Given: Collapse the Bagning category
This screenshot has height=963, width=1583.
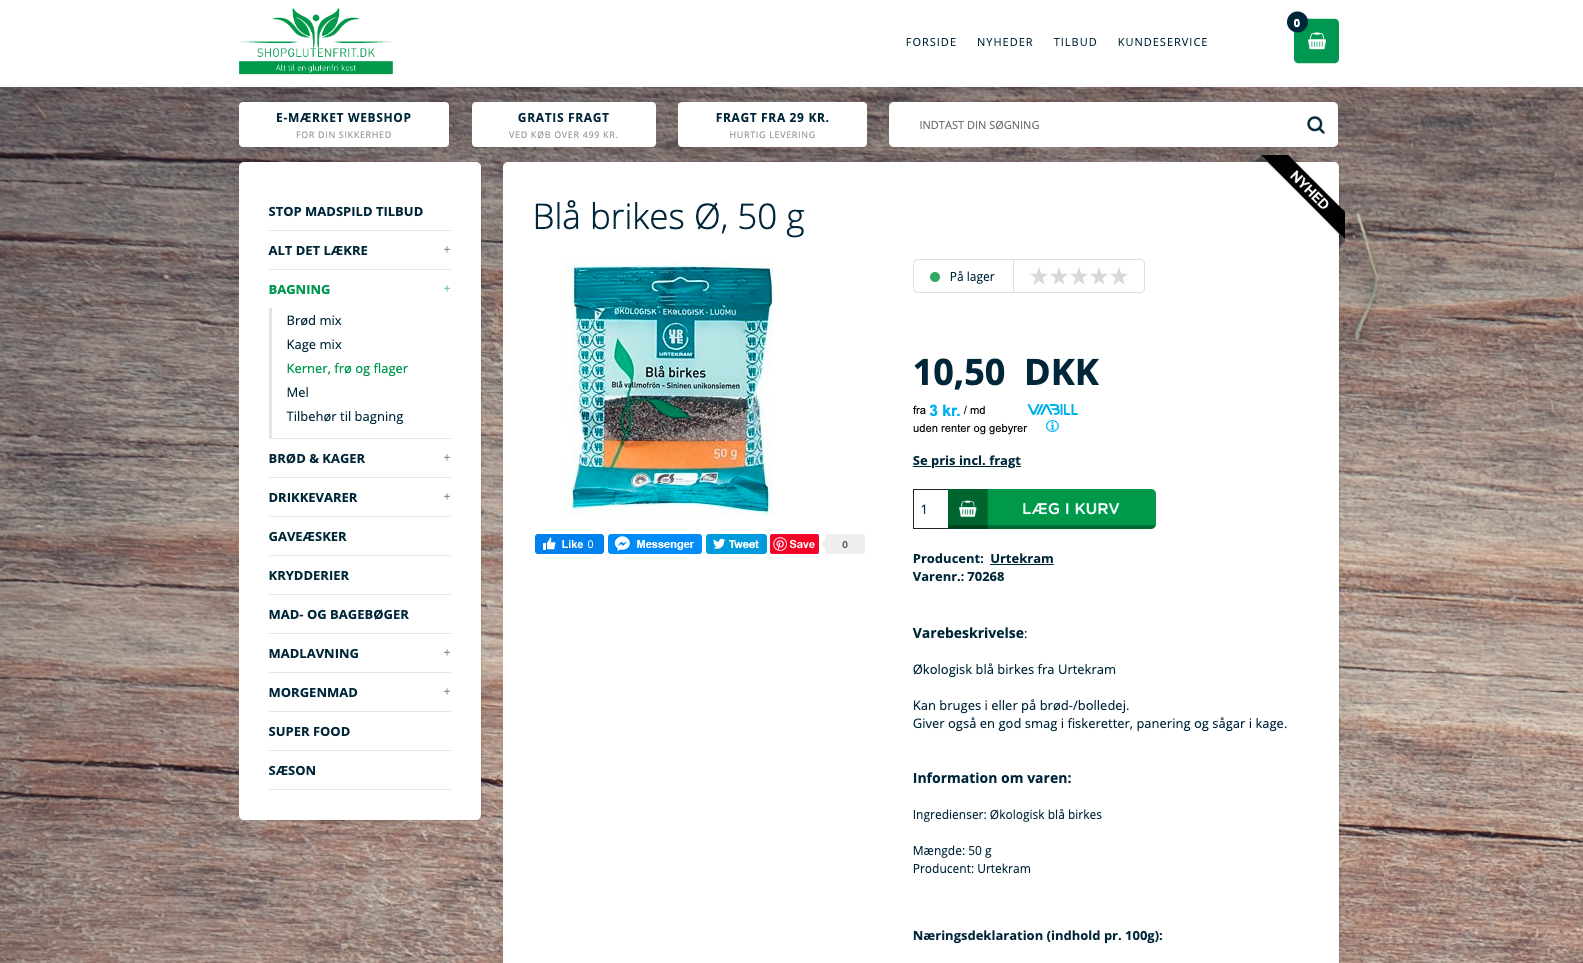Looking at the screenshot, I should (447, 289).
